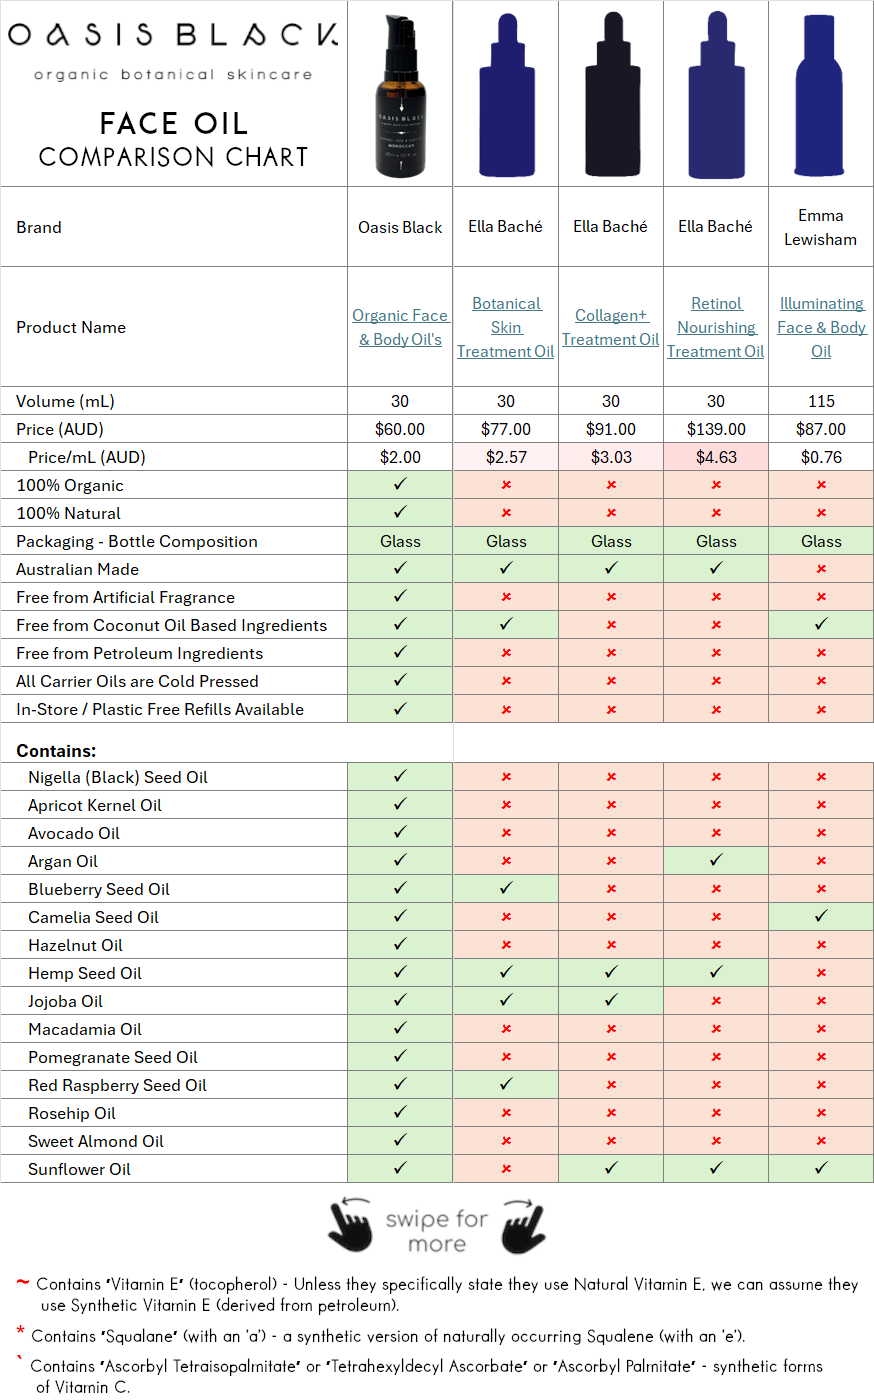
Task: Visit the Illuminating Face & Body Oil link
Action: [x=821, y=327]
